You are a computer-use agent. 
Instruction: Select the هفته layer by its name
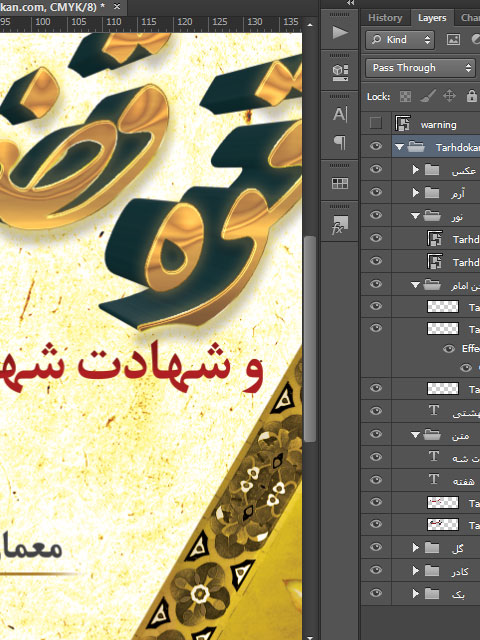coord(463,482)
